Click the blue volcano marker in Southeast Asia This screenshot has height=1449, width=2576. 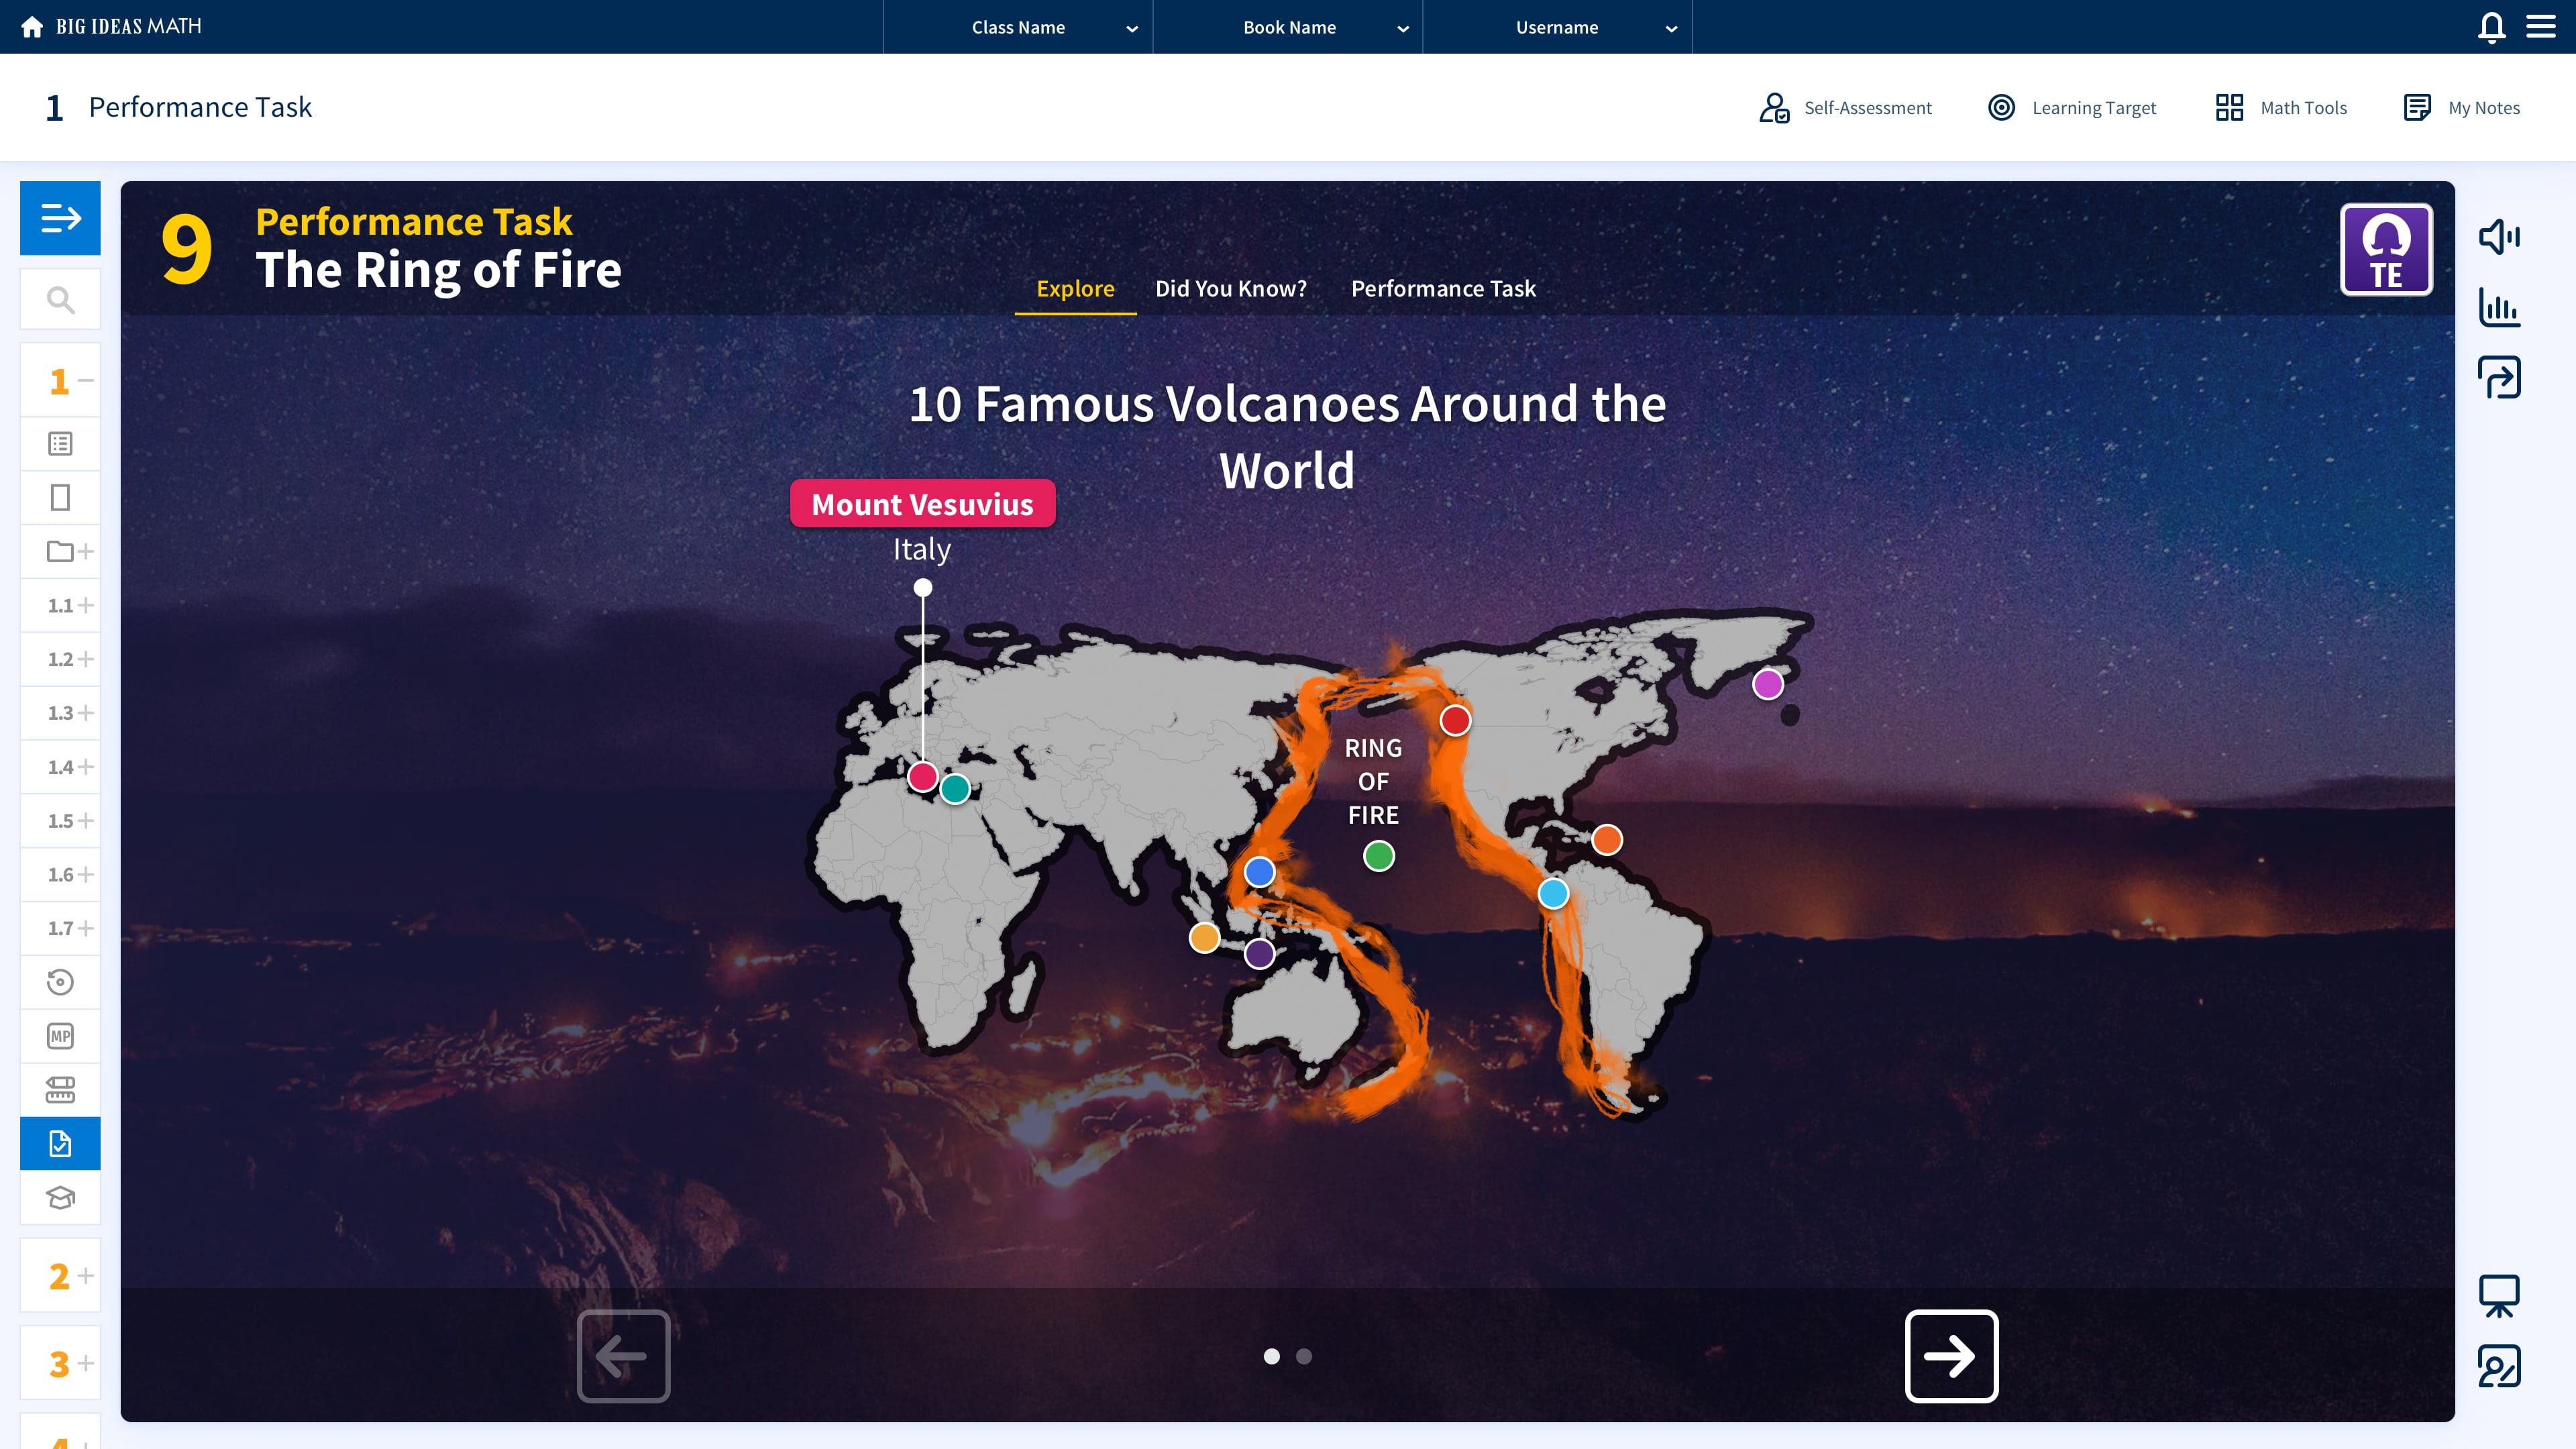pyautogui.click(x=1259, y=871)
